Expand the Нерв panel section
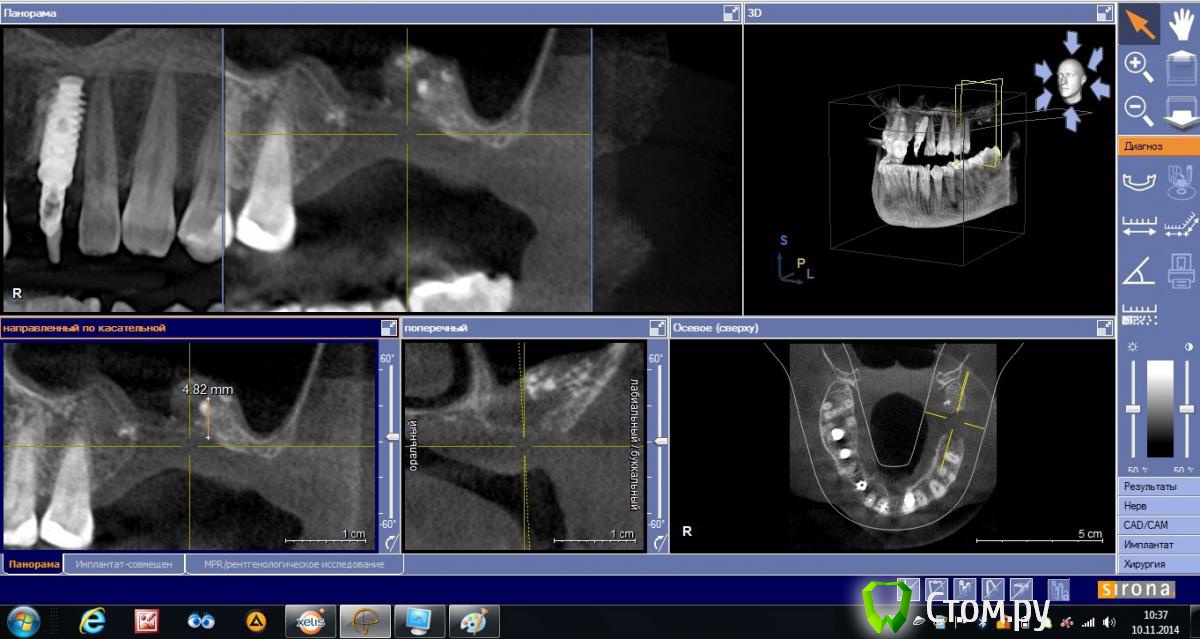This screenshot has width=1200, height=639. point(1158,506)
